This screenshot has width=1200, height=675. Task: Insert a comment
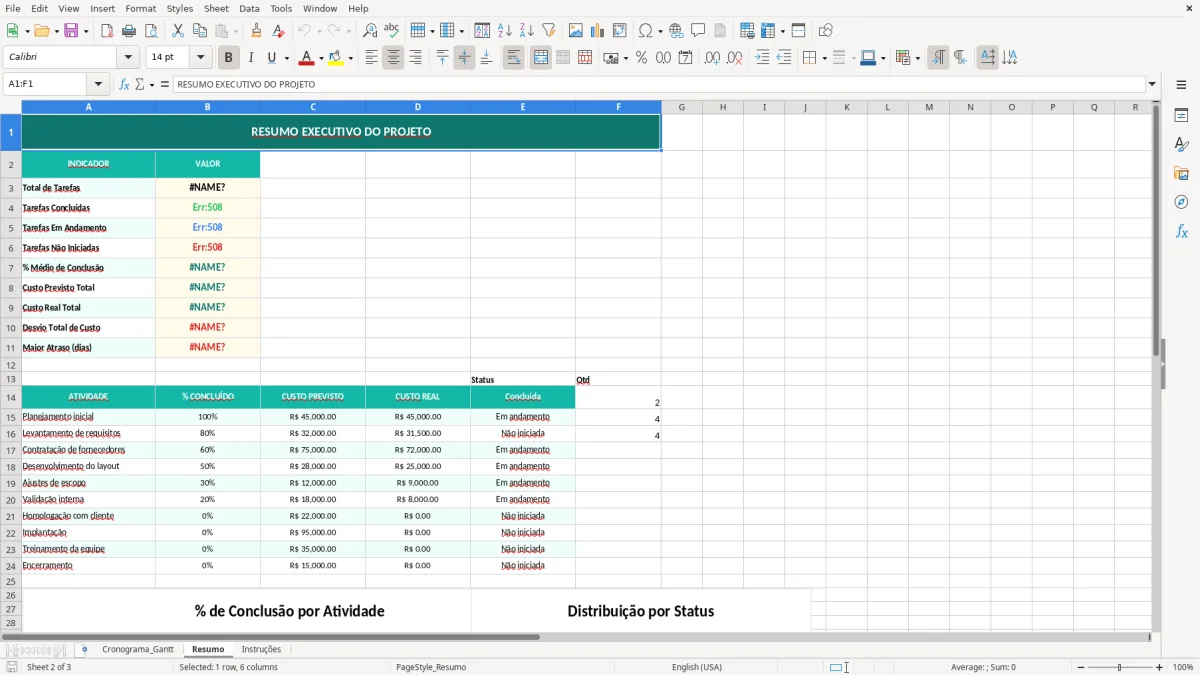(x=698, y=31)
